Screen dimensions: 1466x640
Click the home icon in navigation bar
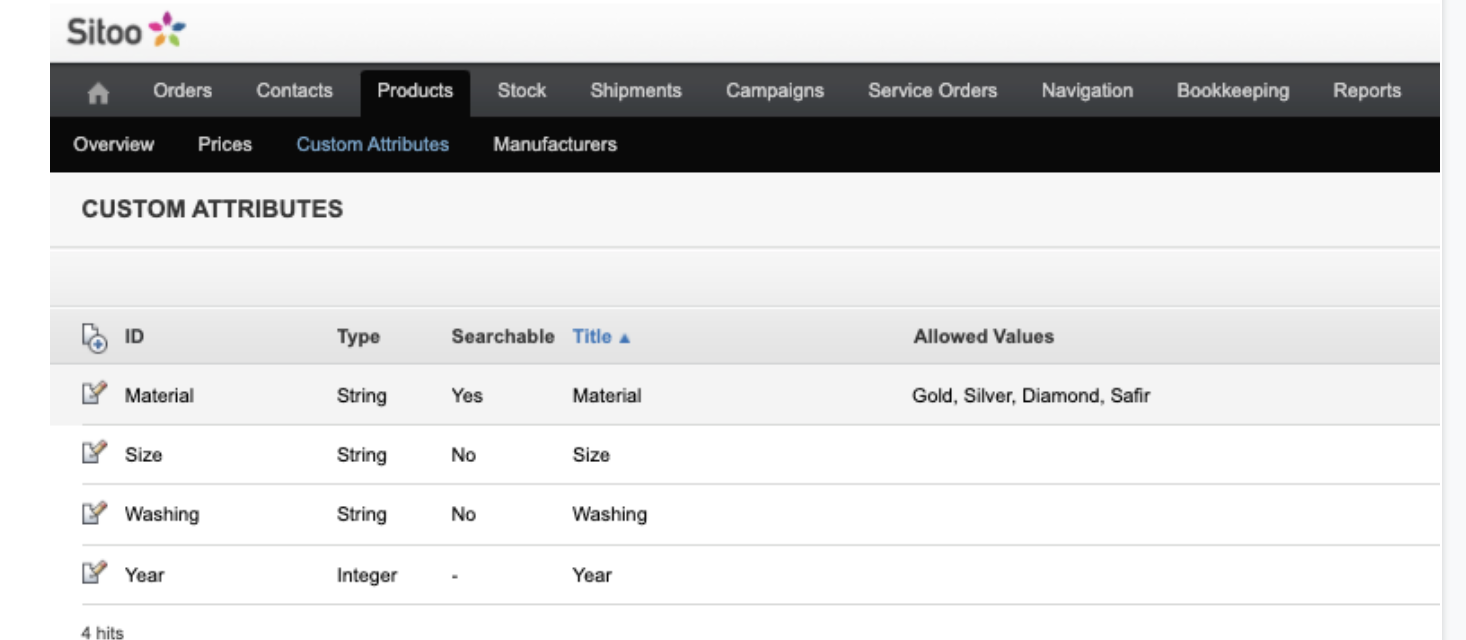[98, 93]
